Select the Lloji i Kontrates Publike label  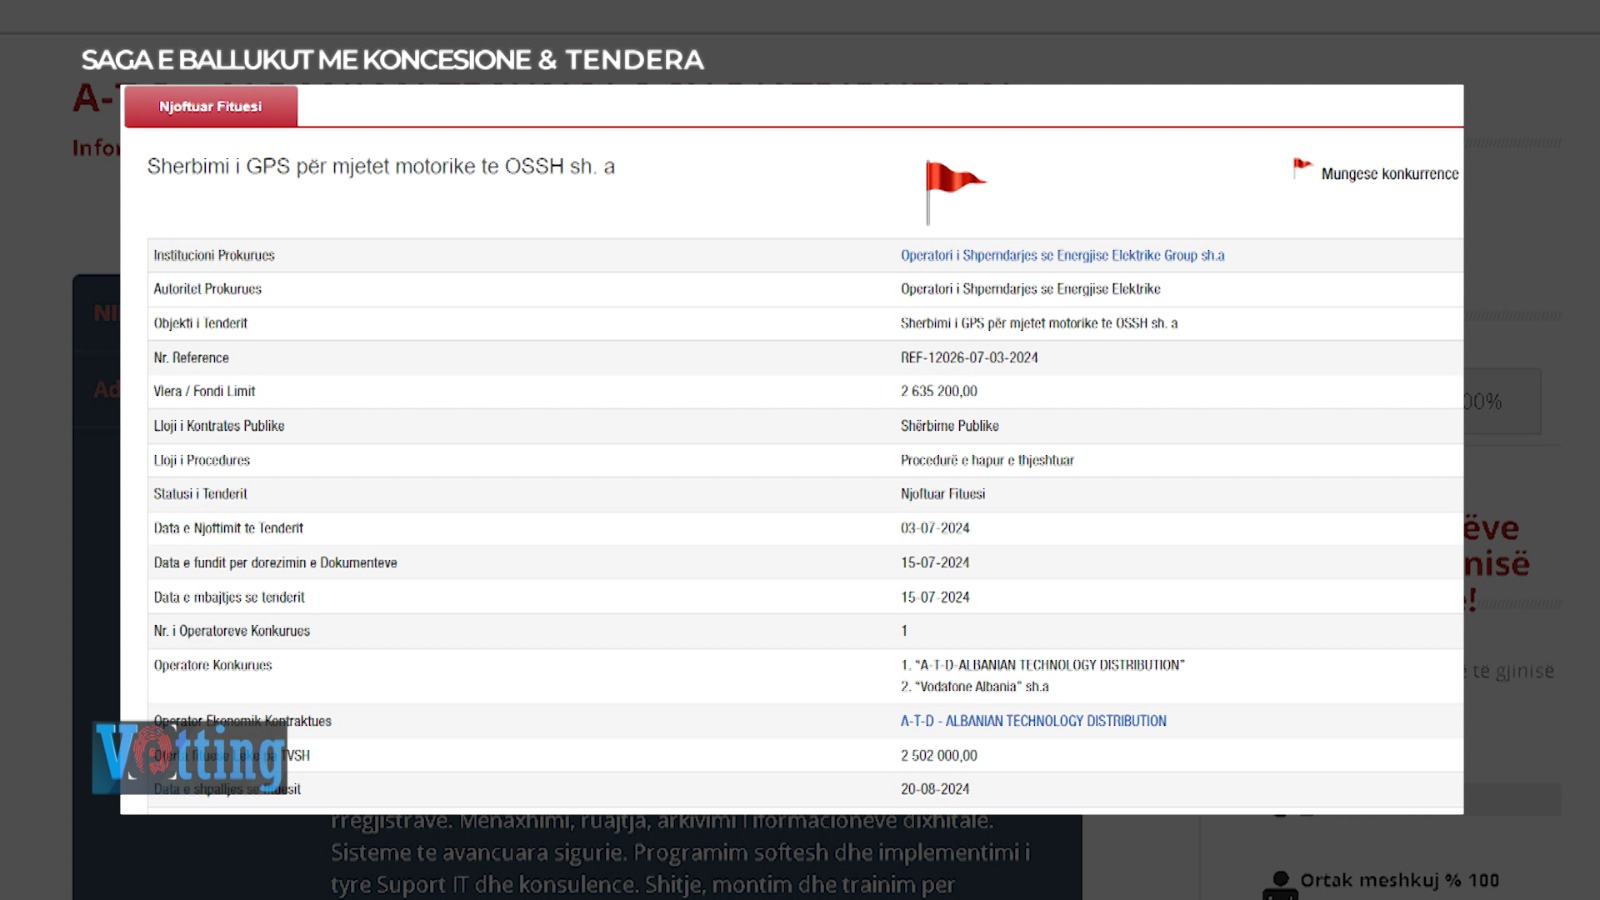click(219, 426)
